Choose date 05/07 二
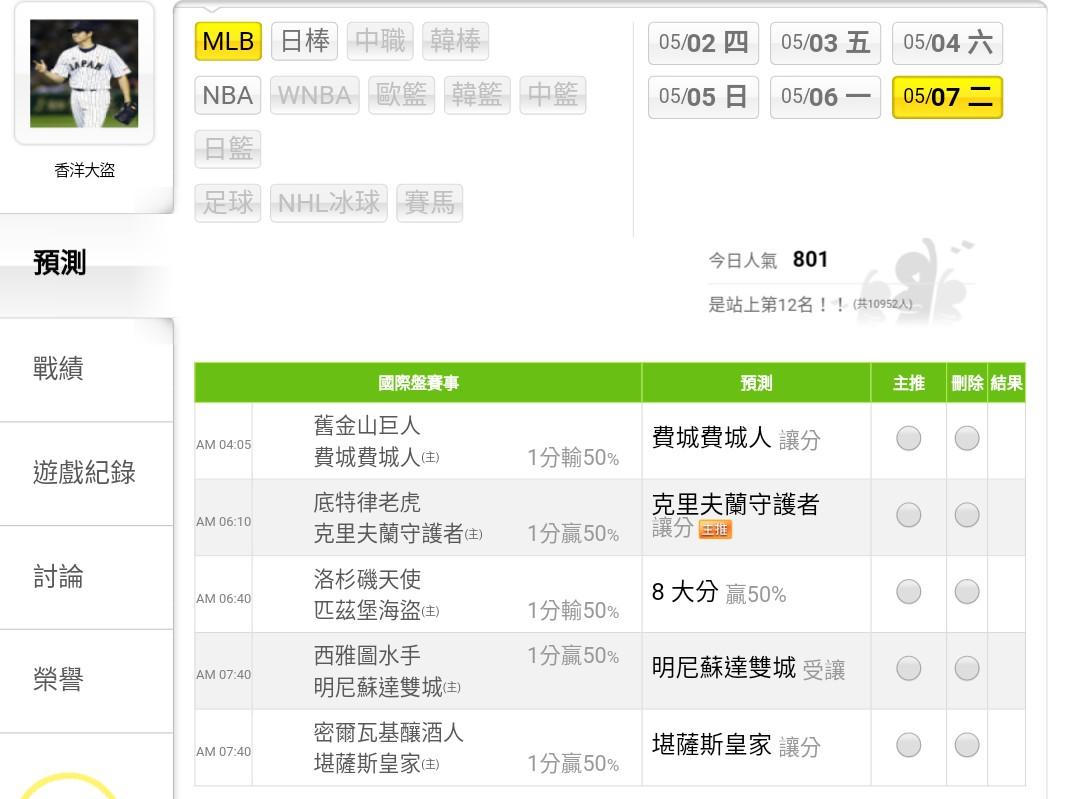The image size is (1080, 799). pos(947,97)
